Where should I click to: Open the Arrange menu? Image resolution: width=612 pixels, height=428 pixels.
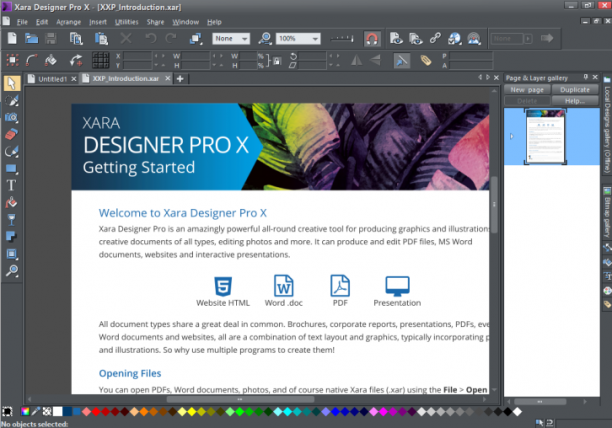[68, 22]
